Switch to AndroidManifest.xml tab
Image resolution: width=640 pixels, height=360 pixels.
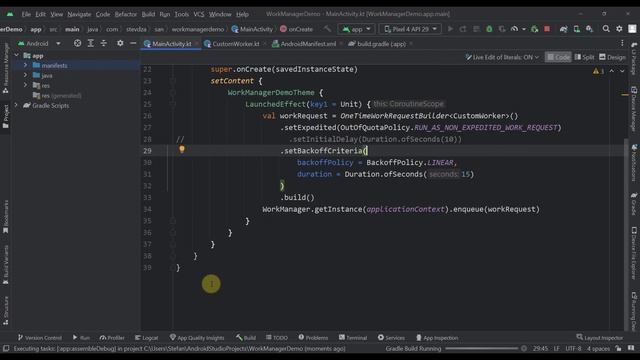pos(307,44)
